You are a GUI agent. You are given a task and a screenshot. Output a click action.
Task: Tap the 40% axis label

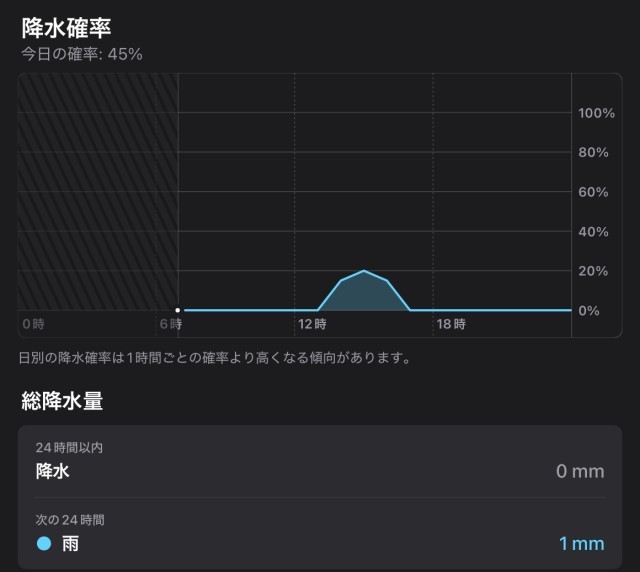point(594,231)
